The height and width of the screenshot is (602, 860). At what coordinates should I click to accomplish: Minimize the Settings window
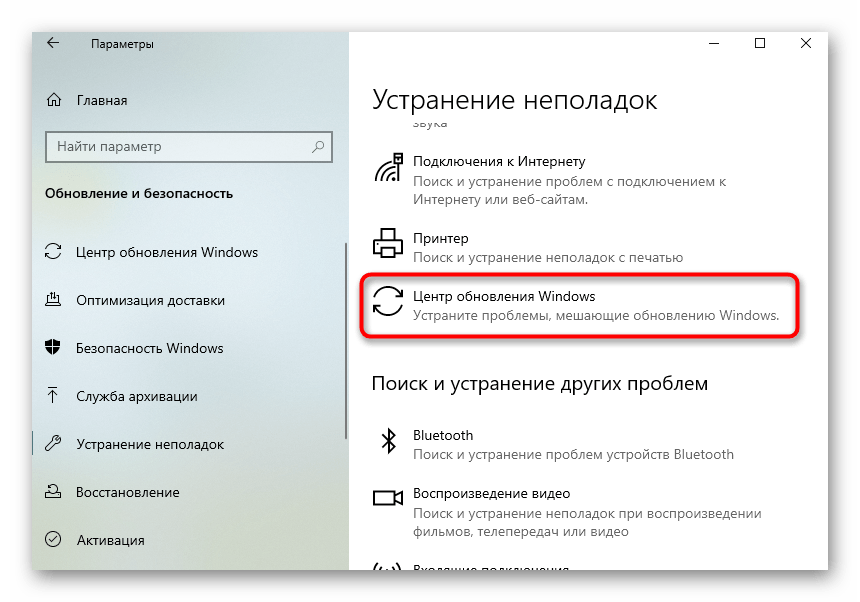coord(714,43)
